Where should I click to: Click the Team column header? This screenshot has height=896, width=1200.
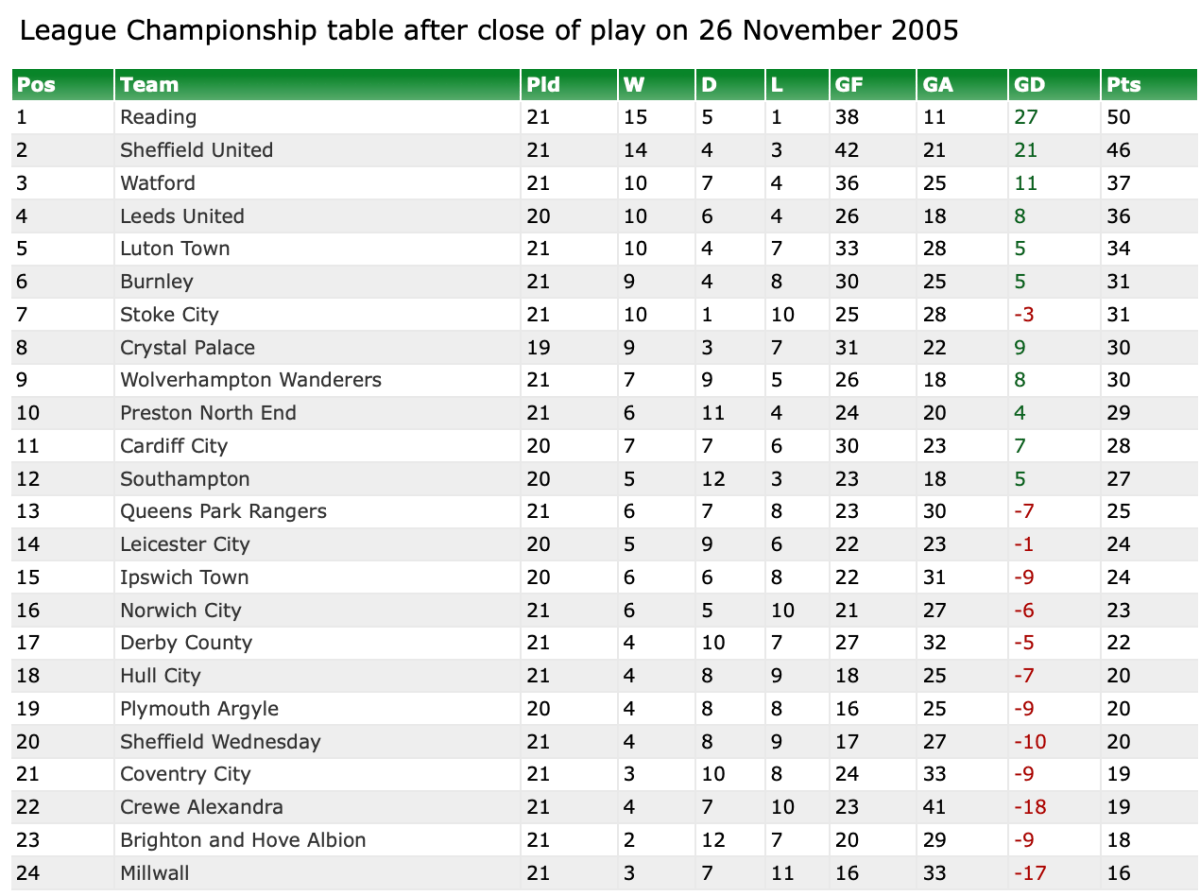coord(149,85)
